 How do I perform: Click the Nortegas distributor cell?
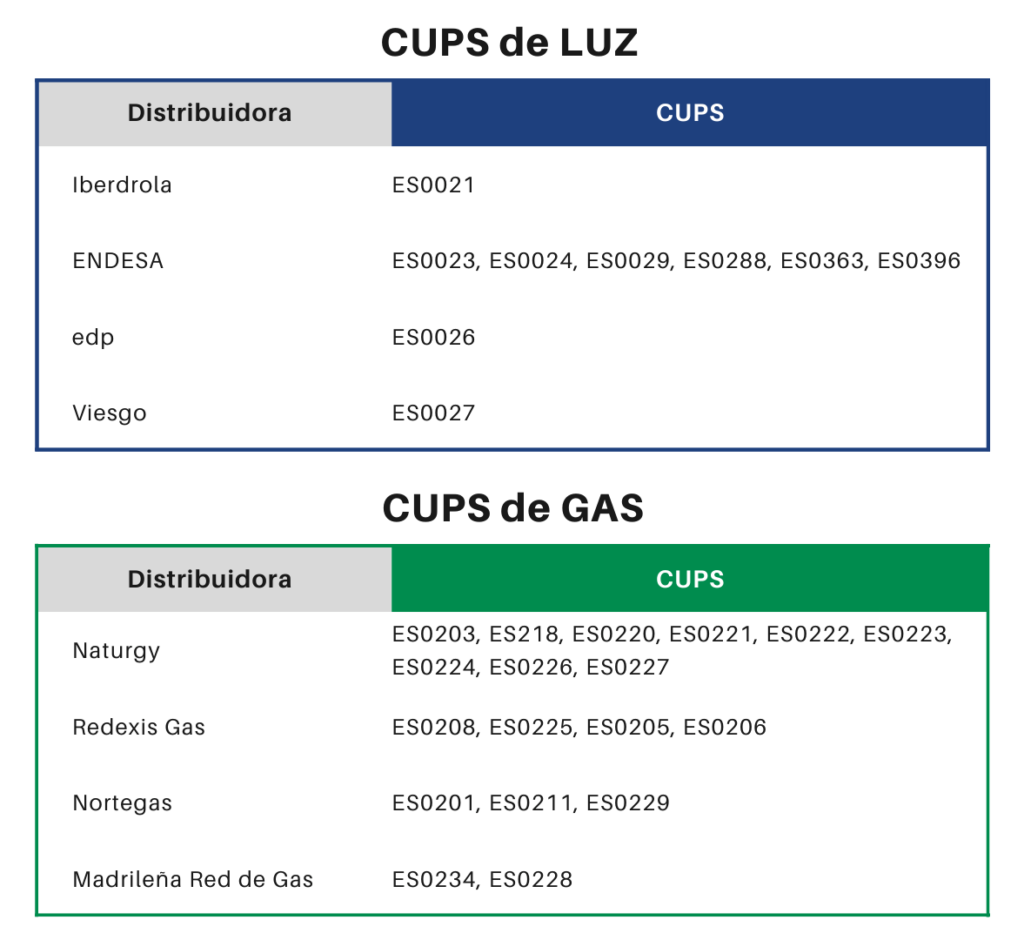coord(122,803)
